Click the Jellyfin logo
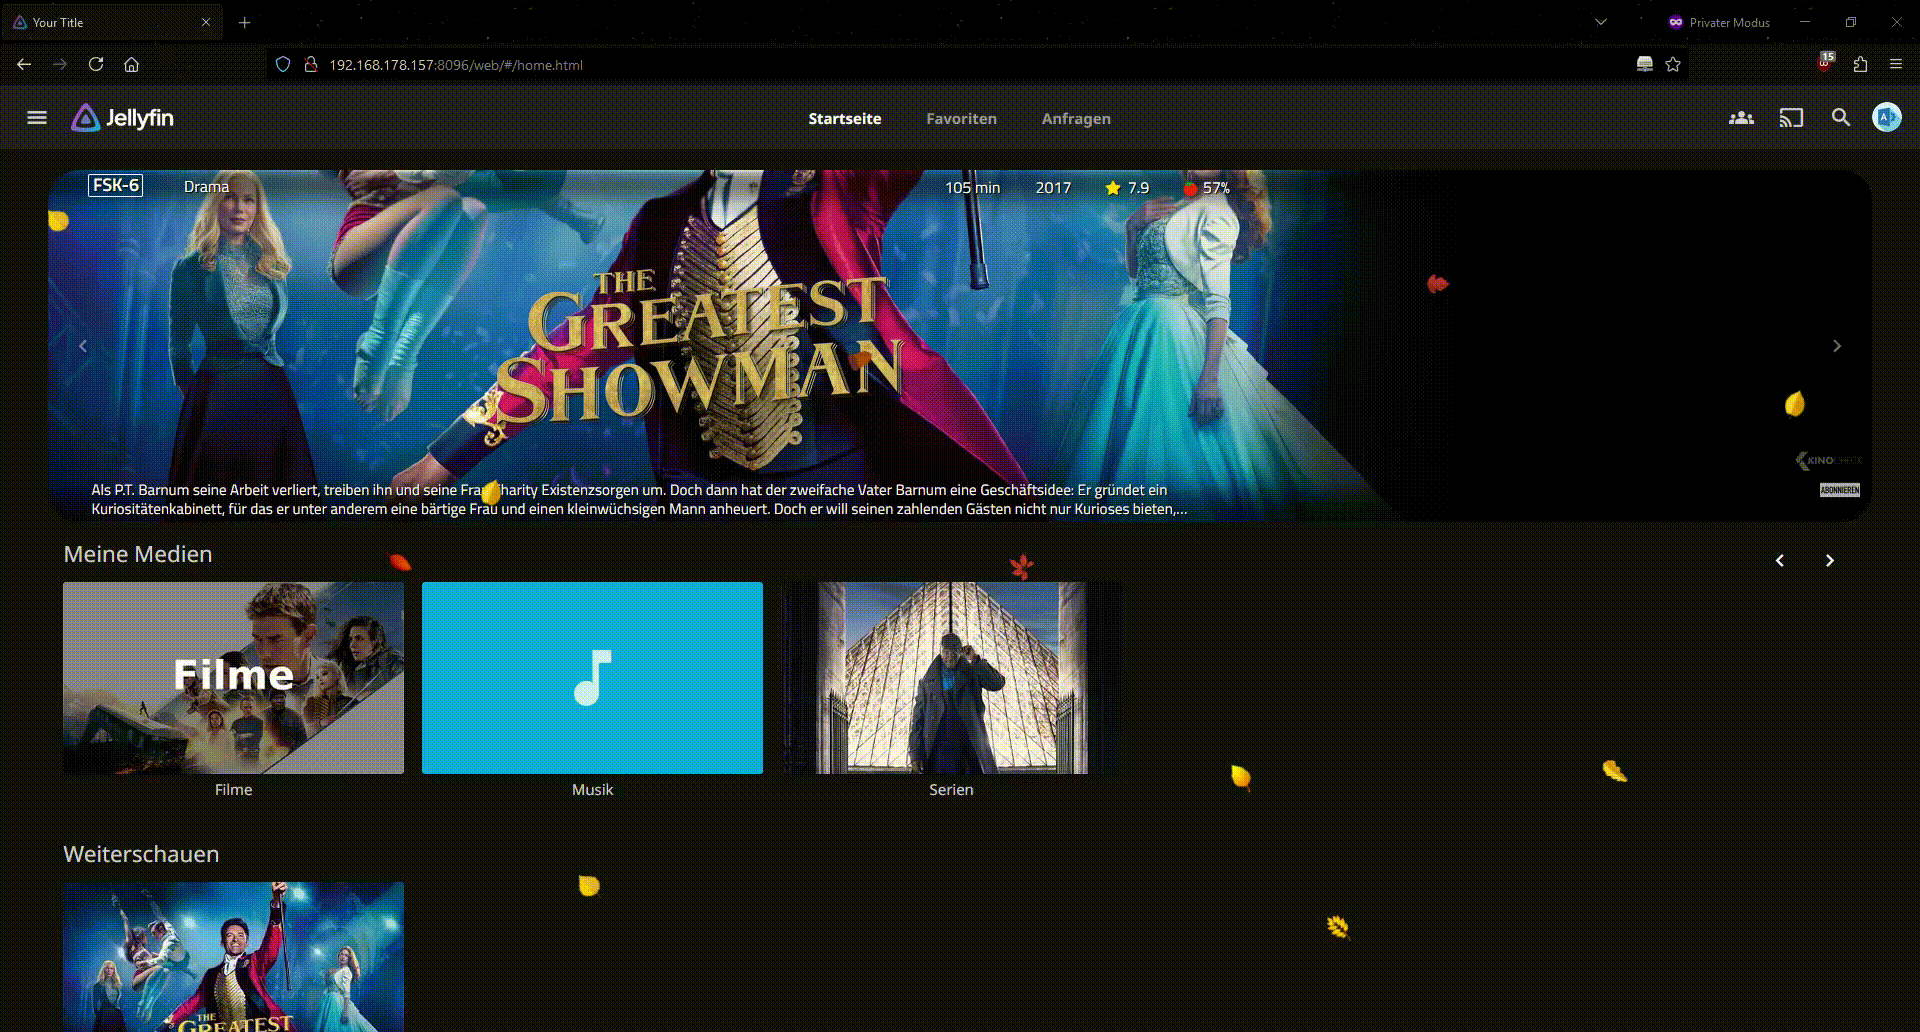This screenshot has width=1920, height=1032. pyautogui.click(x=123, y=118)
